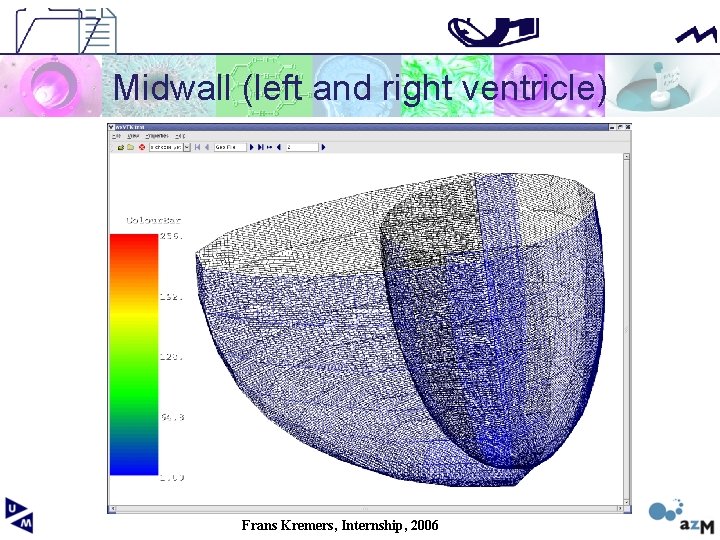Click the small double-arrow loop icon

[270, 147]
